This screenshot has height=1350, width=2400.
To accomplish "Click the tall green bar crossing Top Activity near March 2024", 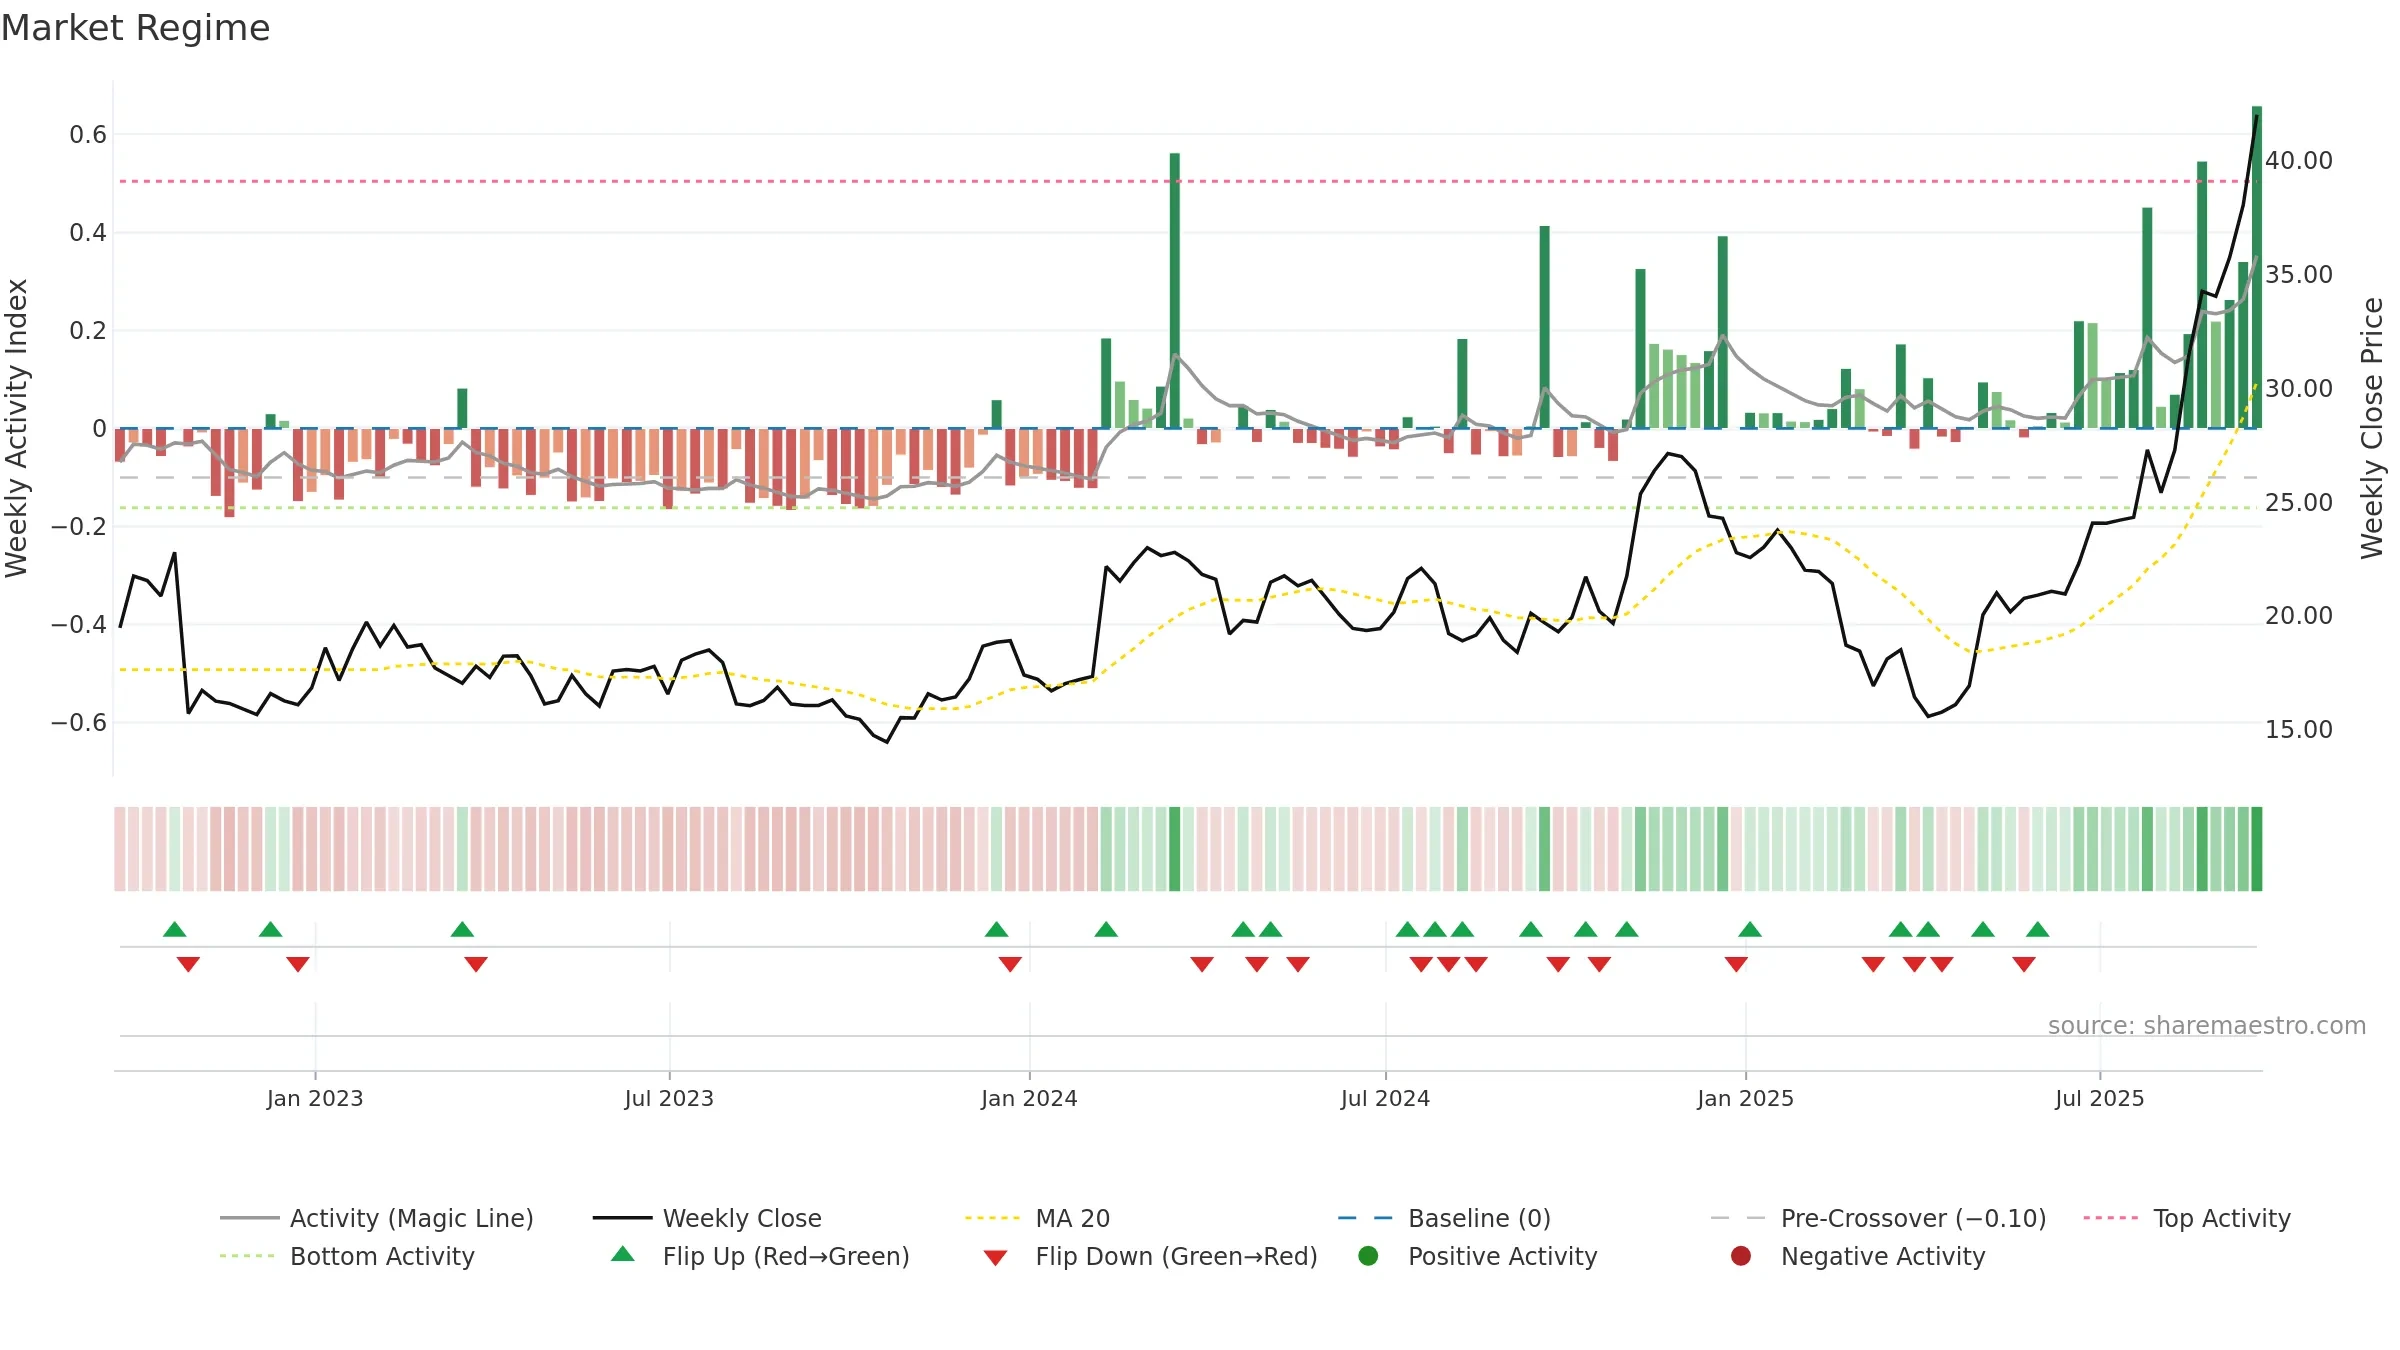I will coord(1175,290).
